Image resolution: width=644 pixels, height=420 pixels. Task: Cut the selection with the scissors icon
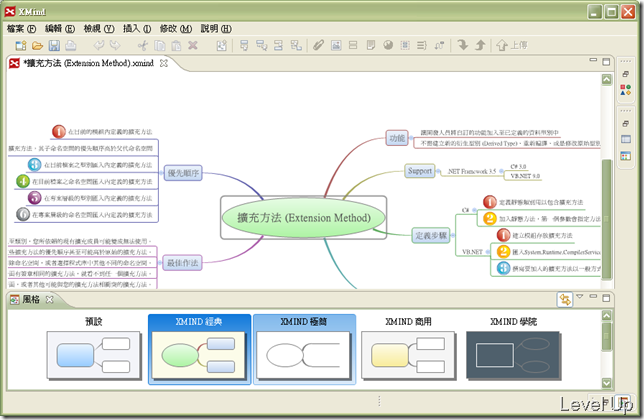[x=143, y=45]
